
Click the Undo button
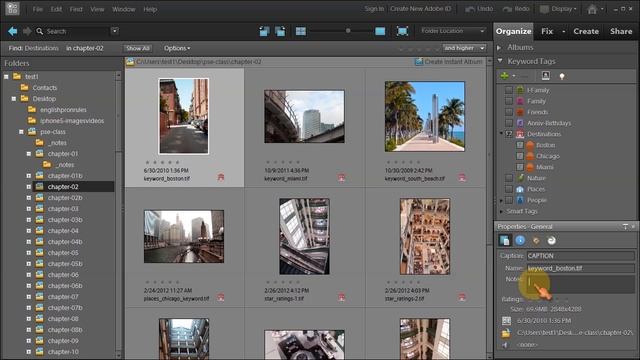point(480,9)
